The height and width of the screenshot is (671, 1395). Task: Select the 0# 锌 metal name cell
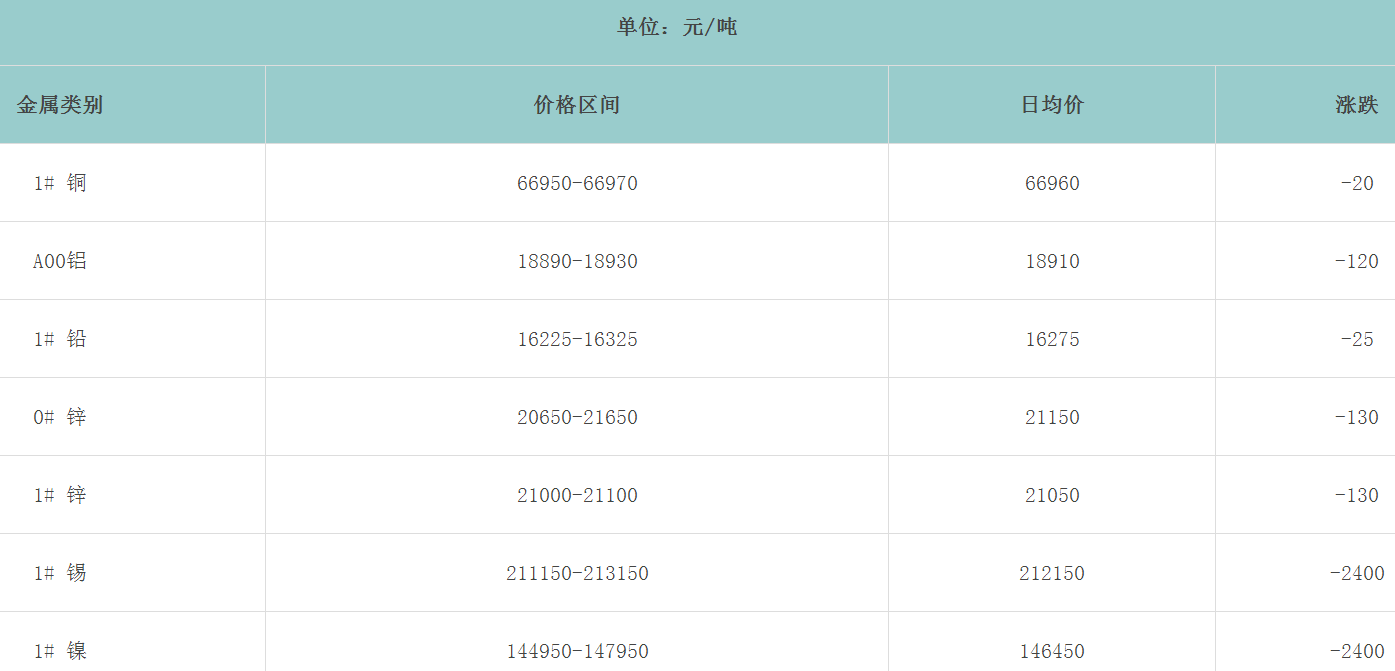(x=60, y=417)
